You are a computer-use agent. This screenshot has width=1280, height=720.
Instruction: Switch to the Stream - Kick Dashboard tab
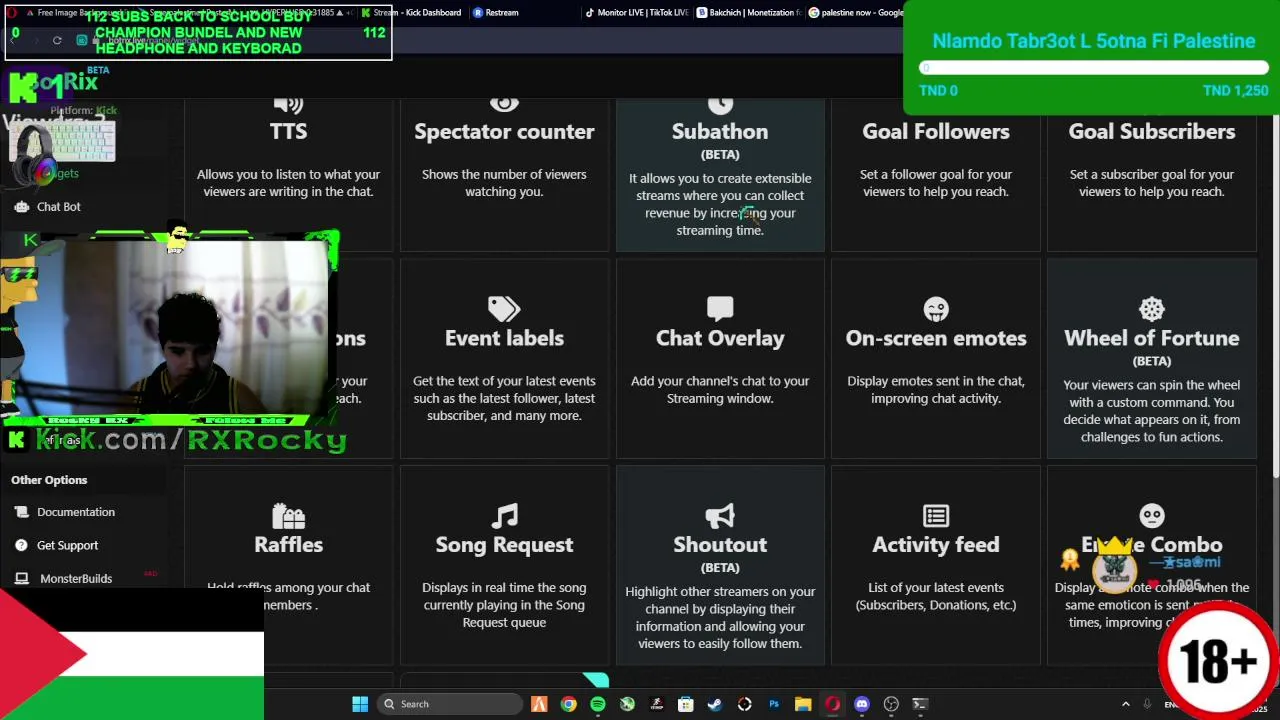click(411, 12)
